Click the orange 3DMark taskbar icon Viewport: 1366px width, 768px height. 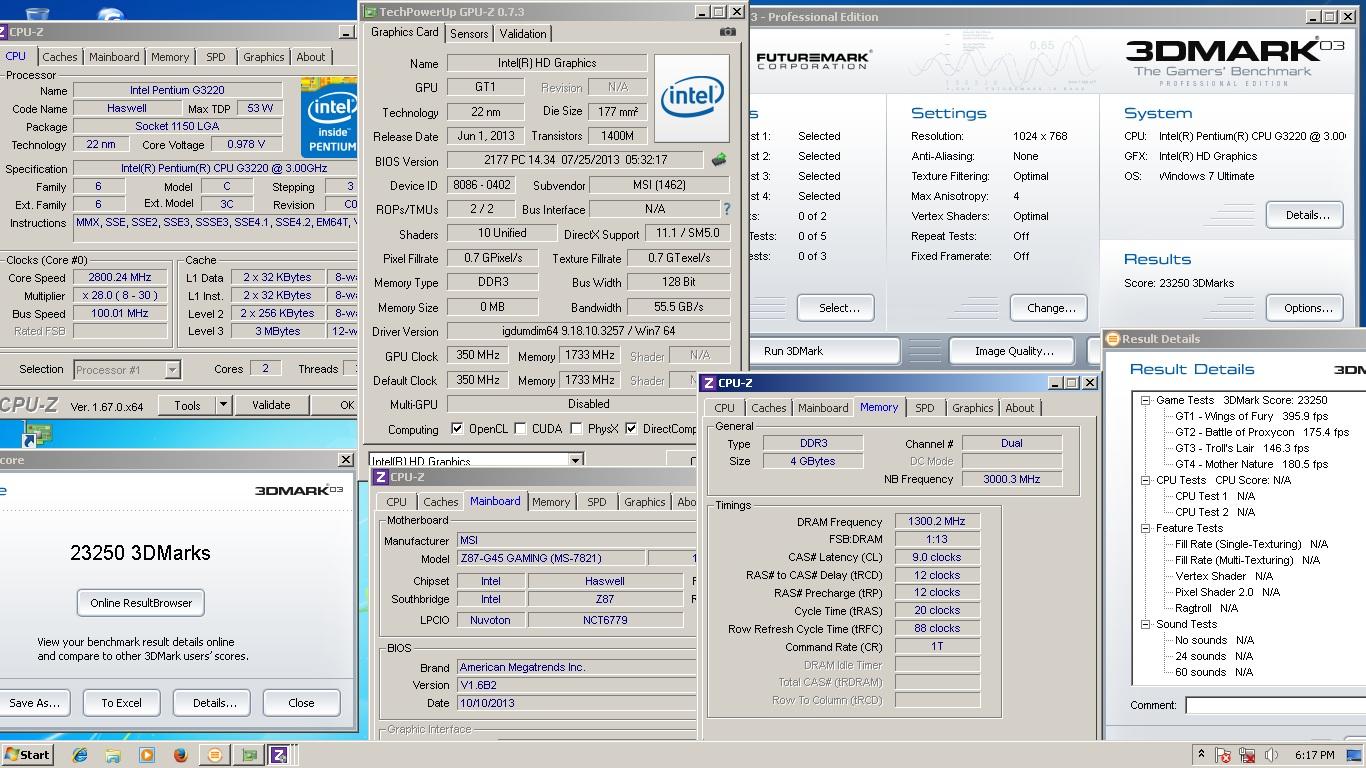(214, 755)
